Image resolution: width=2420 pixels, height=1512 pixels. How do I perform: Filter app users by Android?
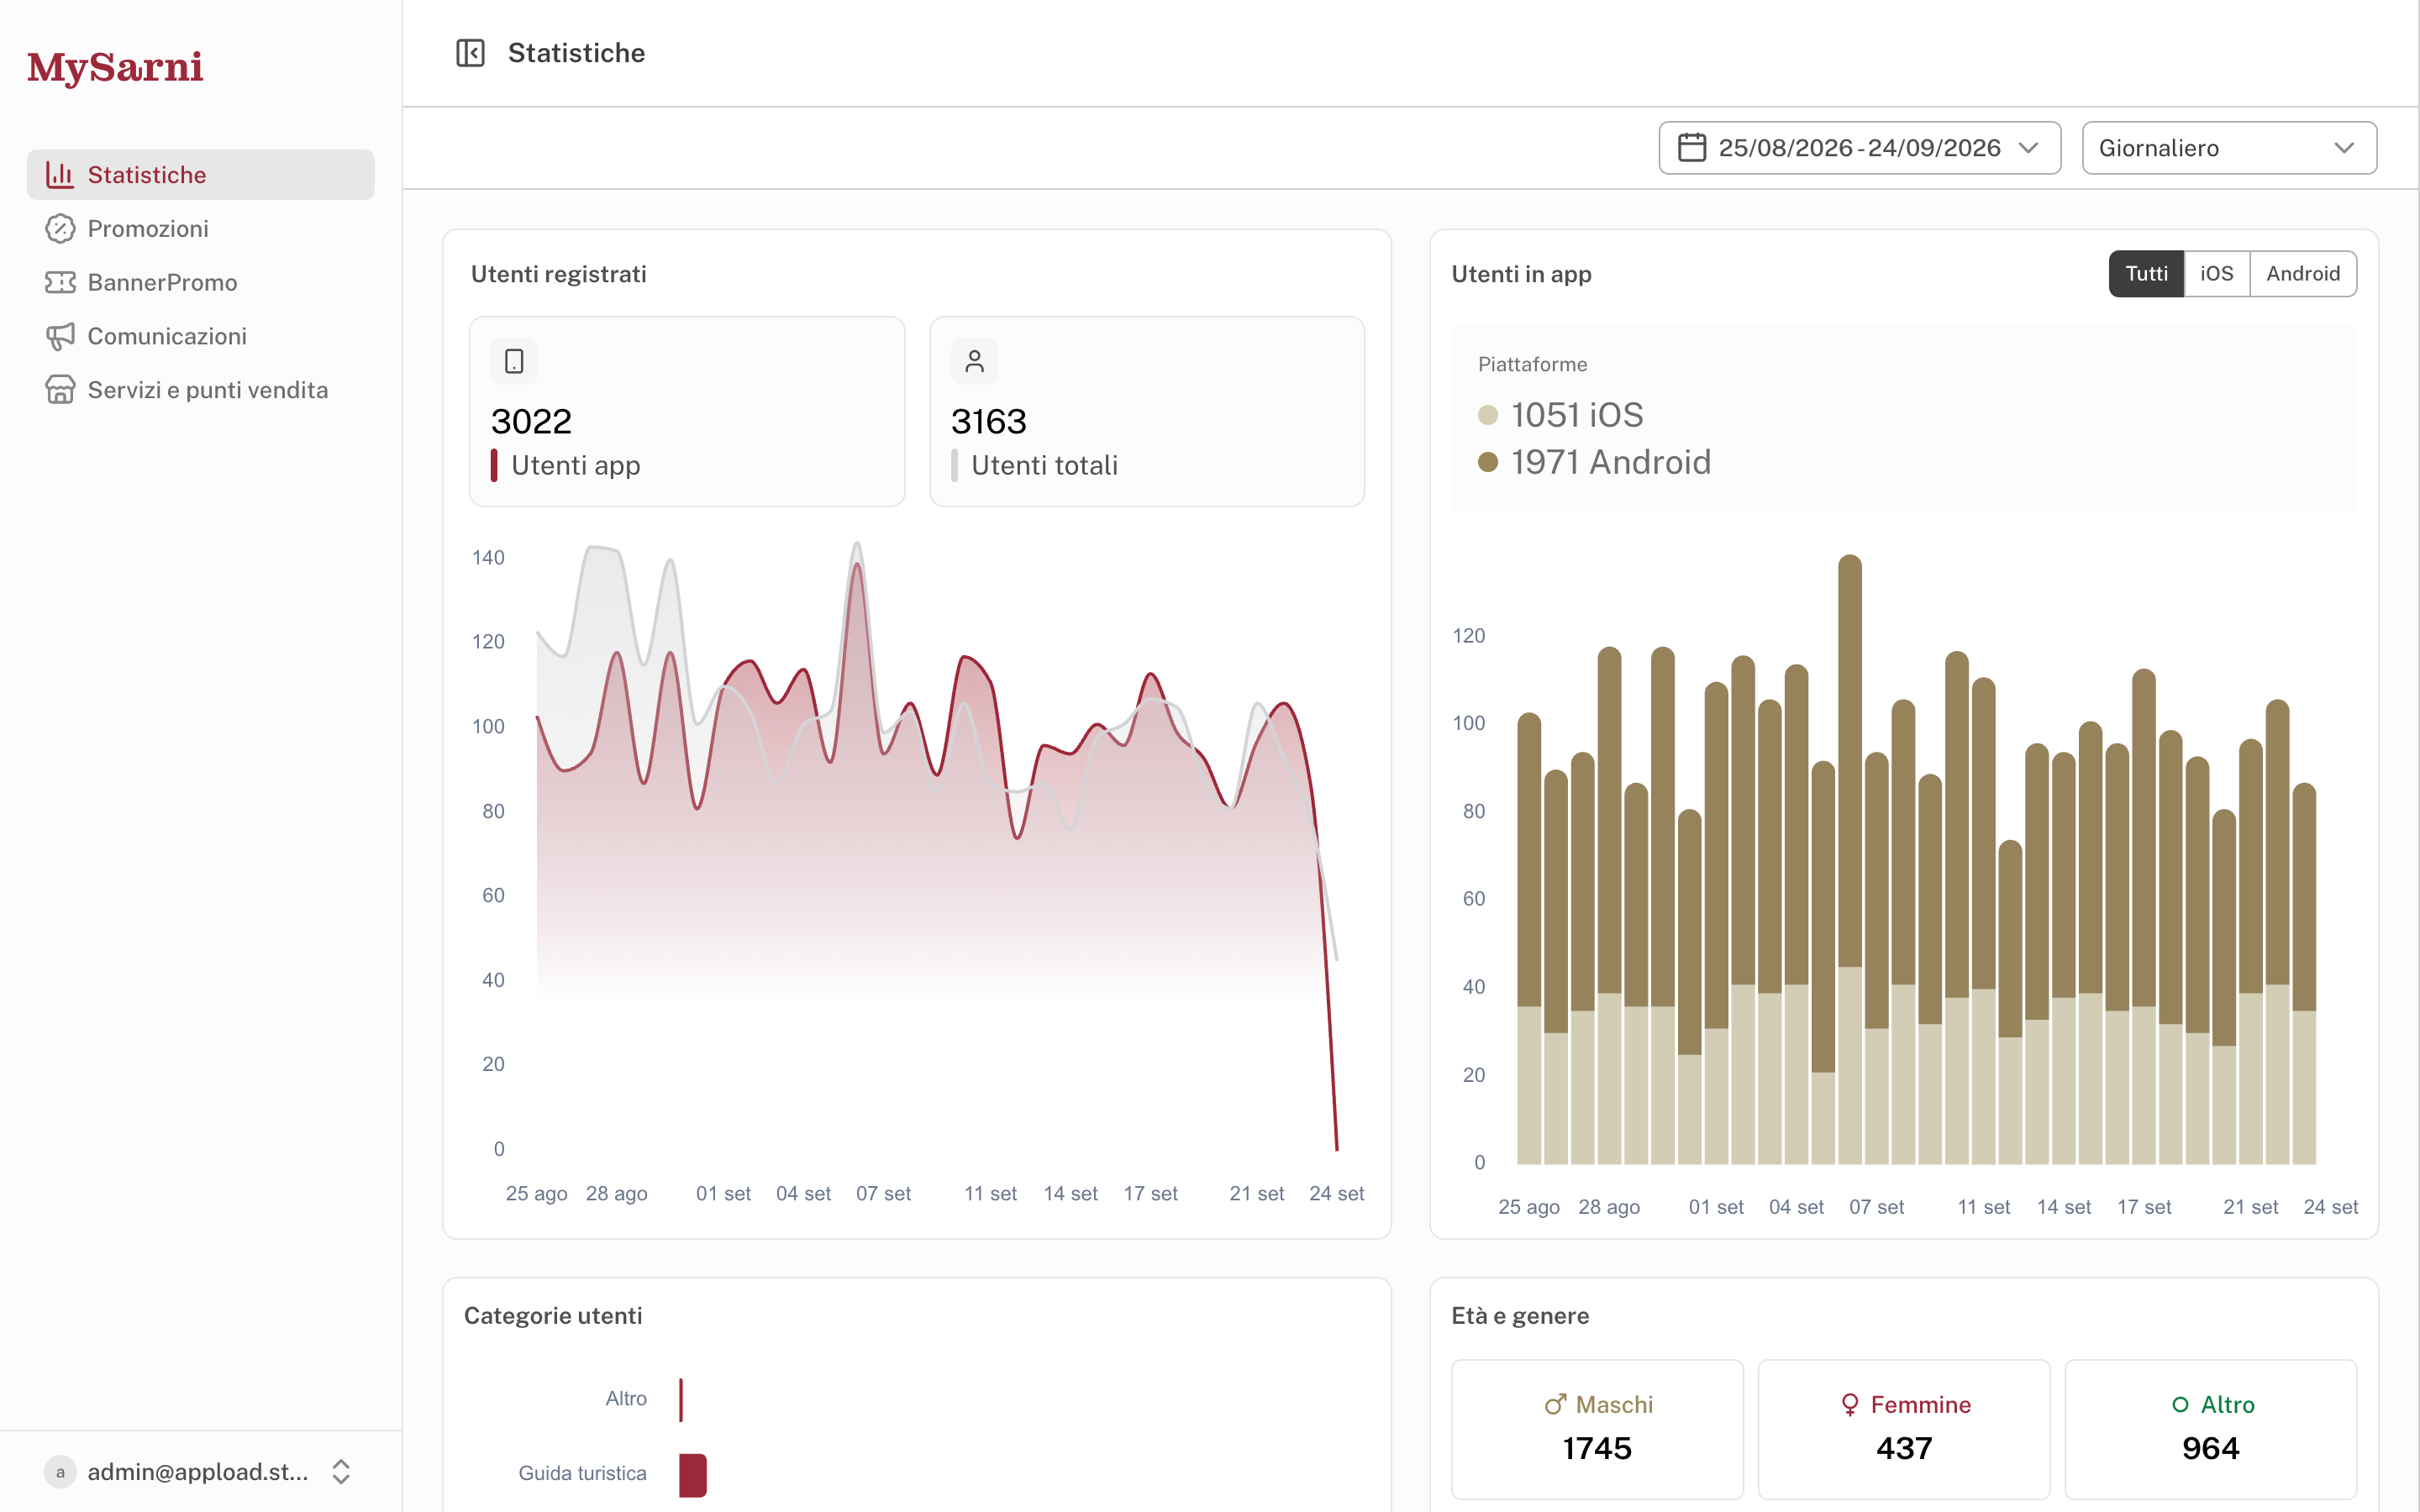tap(2303, 274)
